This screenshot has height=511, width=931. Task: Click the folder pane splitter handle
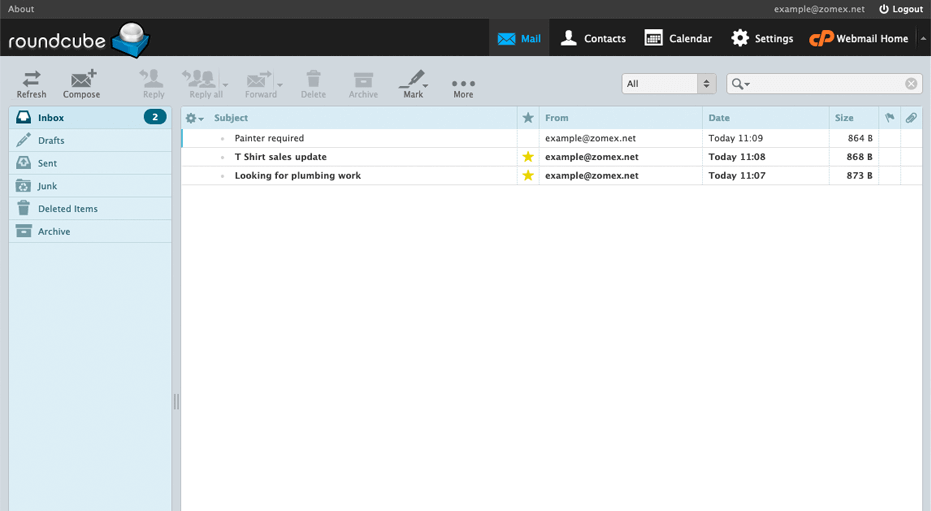click(176, 402)
